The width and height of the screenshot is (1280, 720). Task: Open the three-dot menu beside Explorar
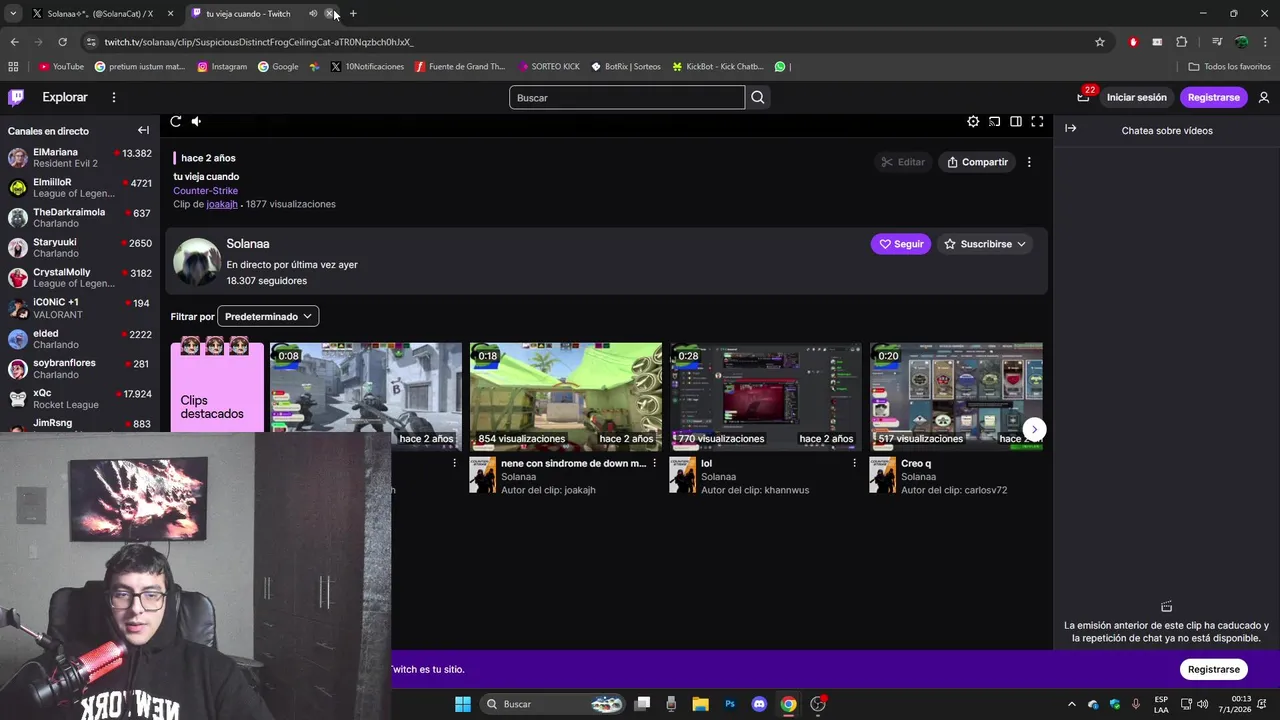(x=114, y=97)
